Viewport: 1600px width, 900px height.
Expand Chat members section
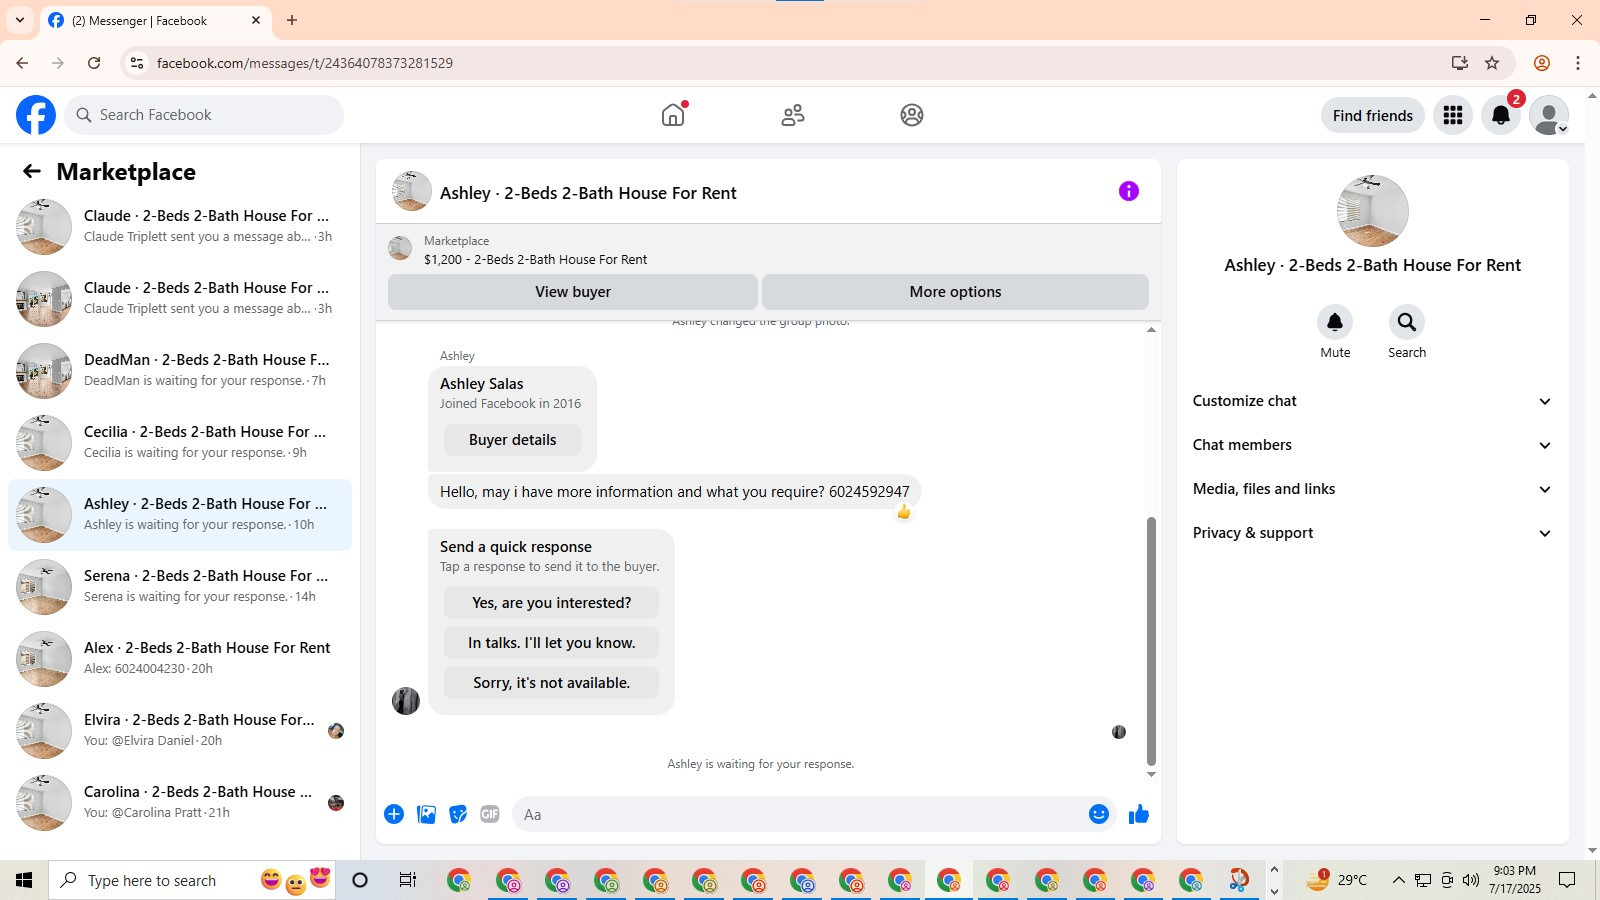click(x=1372, y=445)
